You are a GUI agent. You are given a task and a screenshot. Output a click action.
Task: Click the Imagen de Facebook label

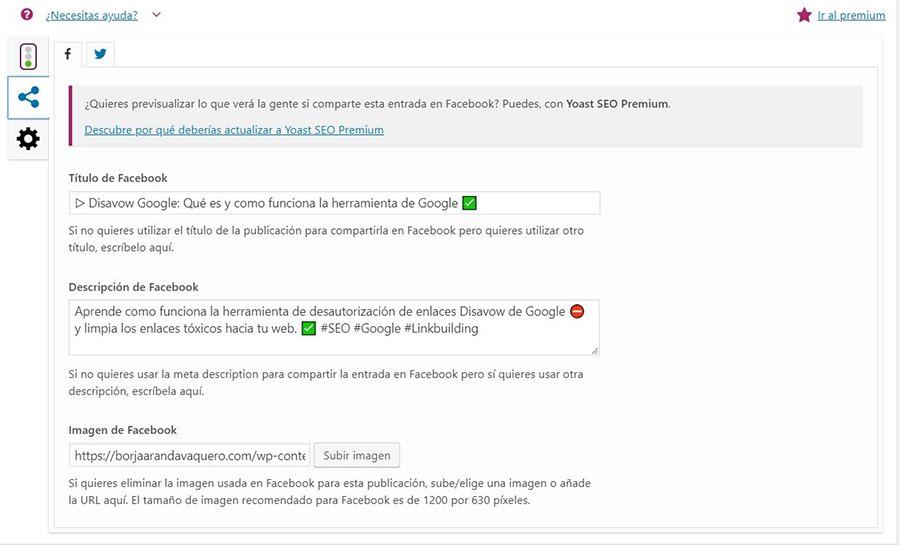click(x=122, y=430)
